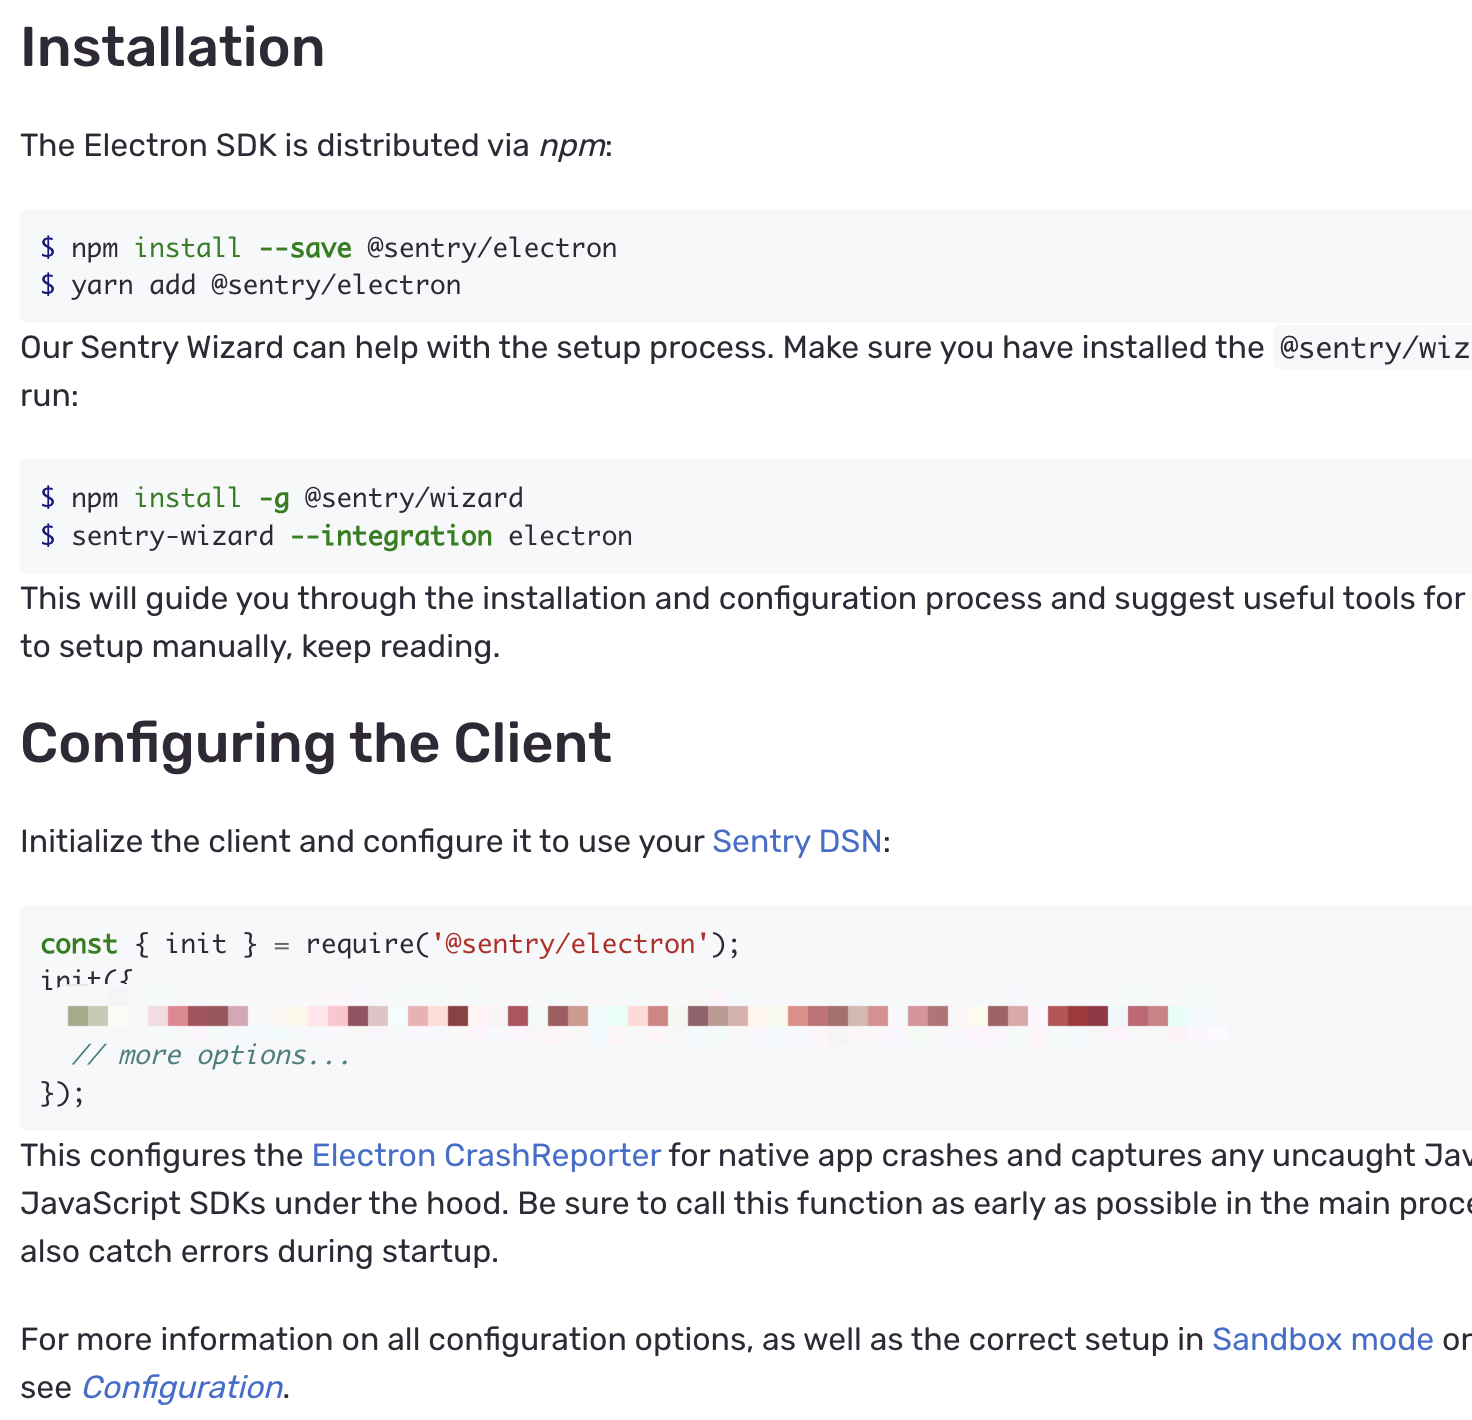Click the npm install --save command line
Screen dimensions: 1472x1420
(329, 248)
